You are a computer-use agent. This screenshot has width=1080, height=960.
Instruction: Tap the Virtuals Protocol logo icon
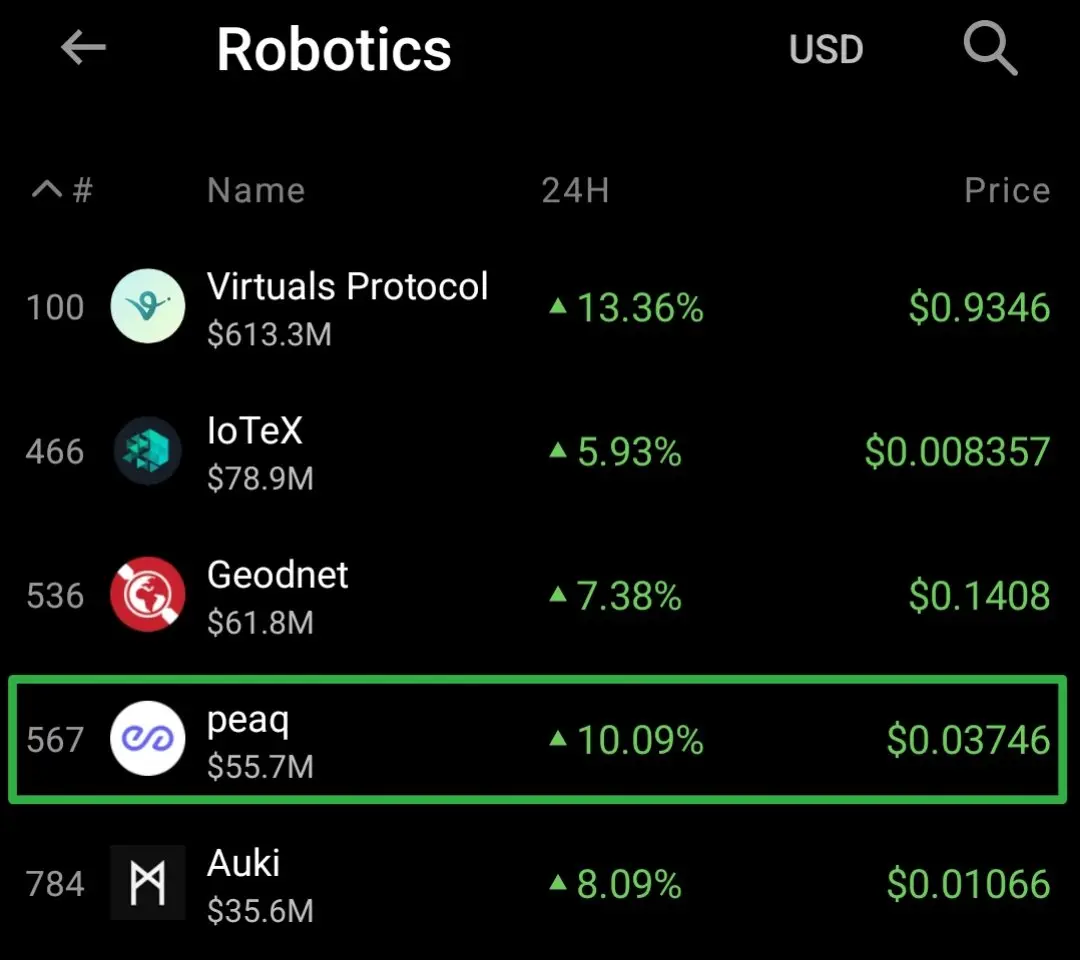pos(147,307)
